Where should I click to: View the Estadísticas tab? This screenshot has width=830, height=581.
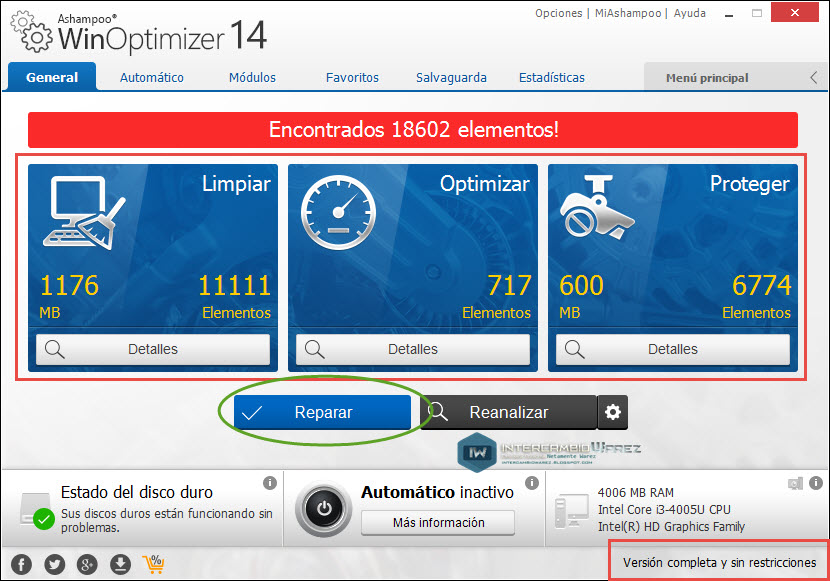click(x=552, y=77)
